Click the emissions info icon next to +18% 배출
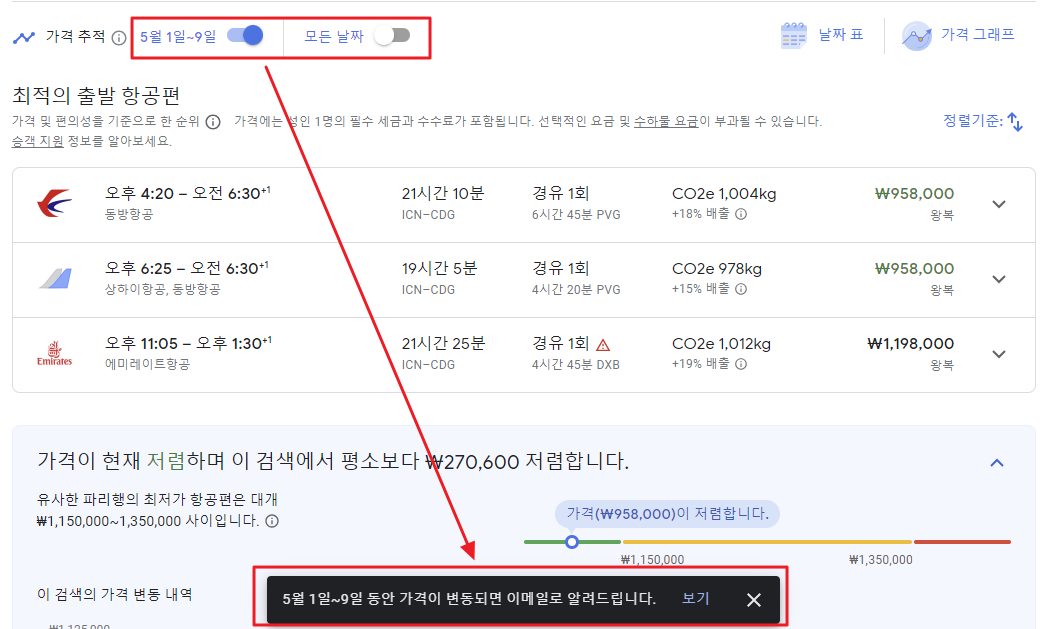The image size is (1060, 629). coord(741,214)
